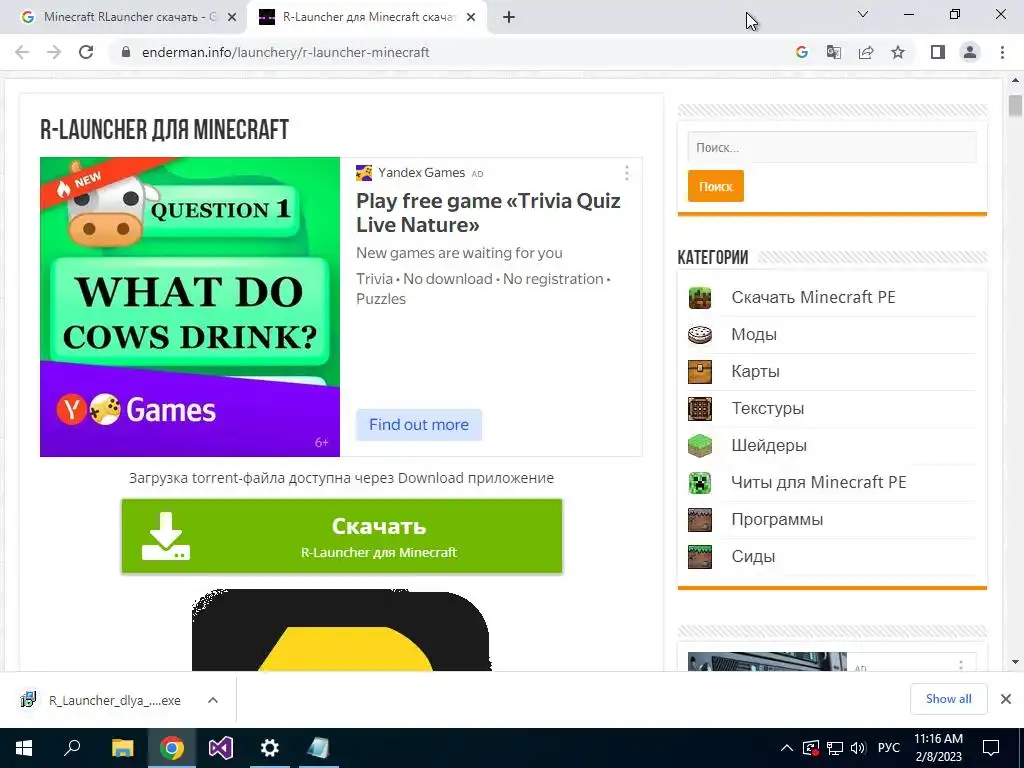Click the Find out more ad button
The height and width of the screenshot is (768, 1024).
pyautogui.click(x=419, y=424)
